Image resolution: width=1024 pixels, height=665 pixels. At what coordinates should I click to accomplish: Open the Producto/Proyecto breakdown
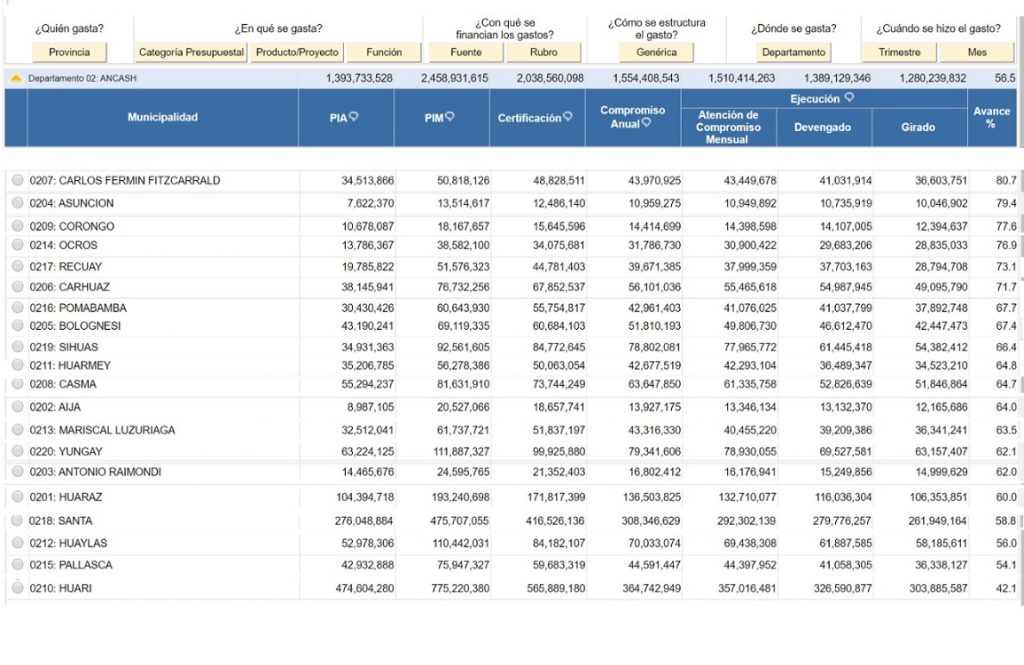297,52
